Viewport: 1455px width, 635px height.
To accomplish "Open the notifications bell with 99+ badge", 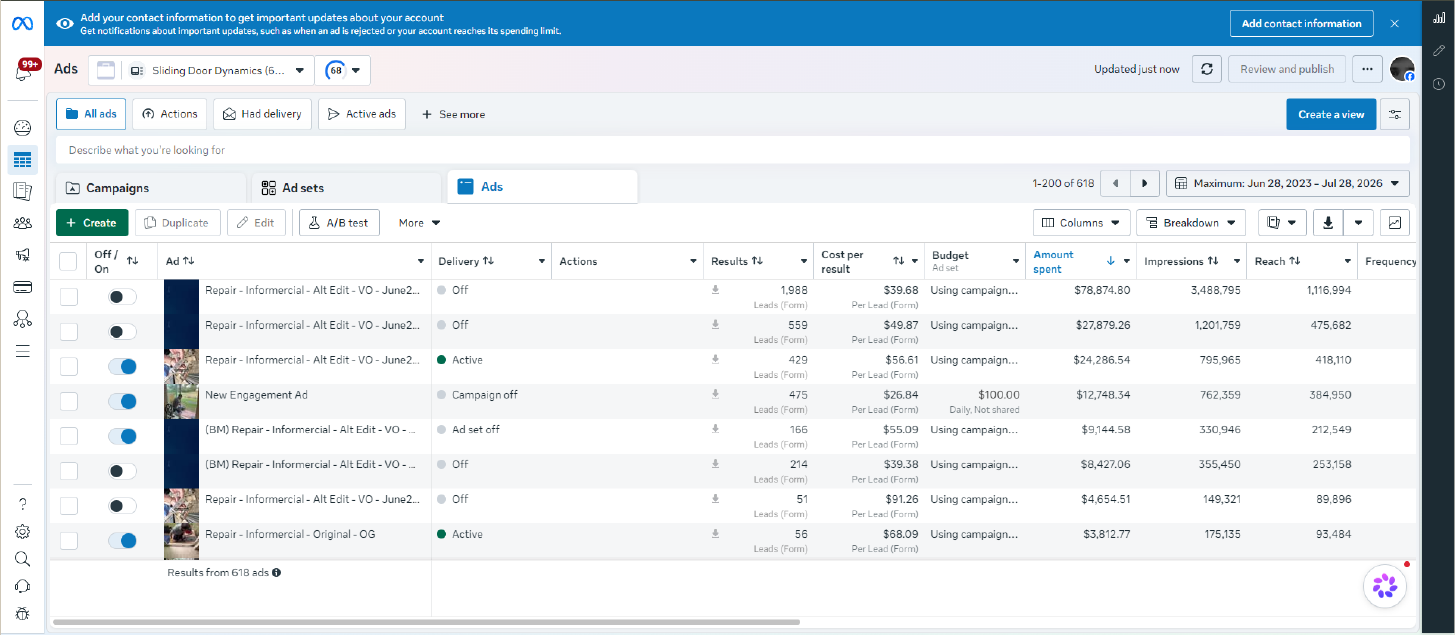I will tap(24, 70).
